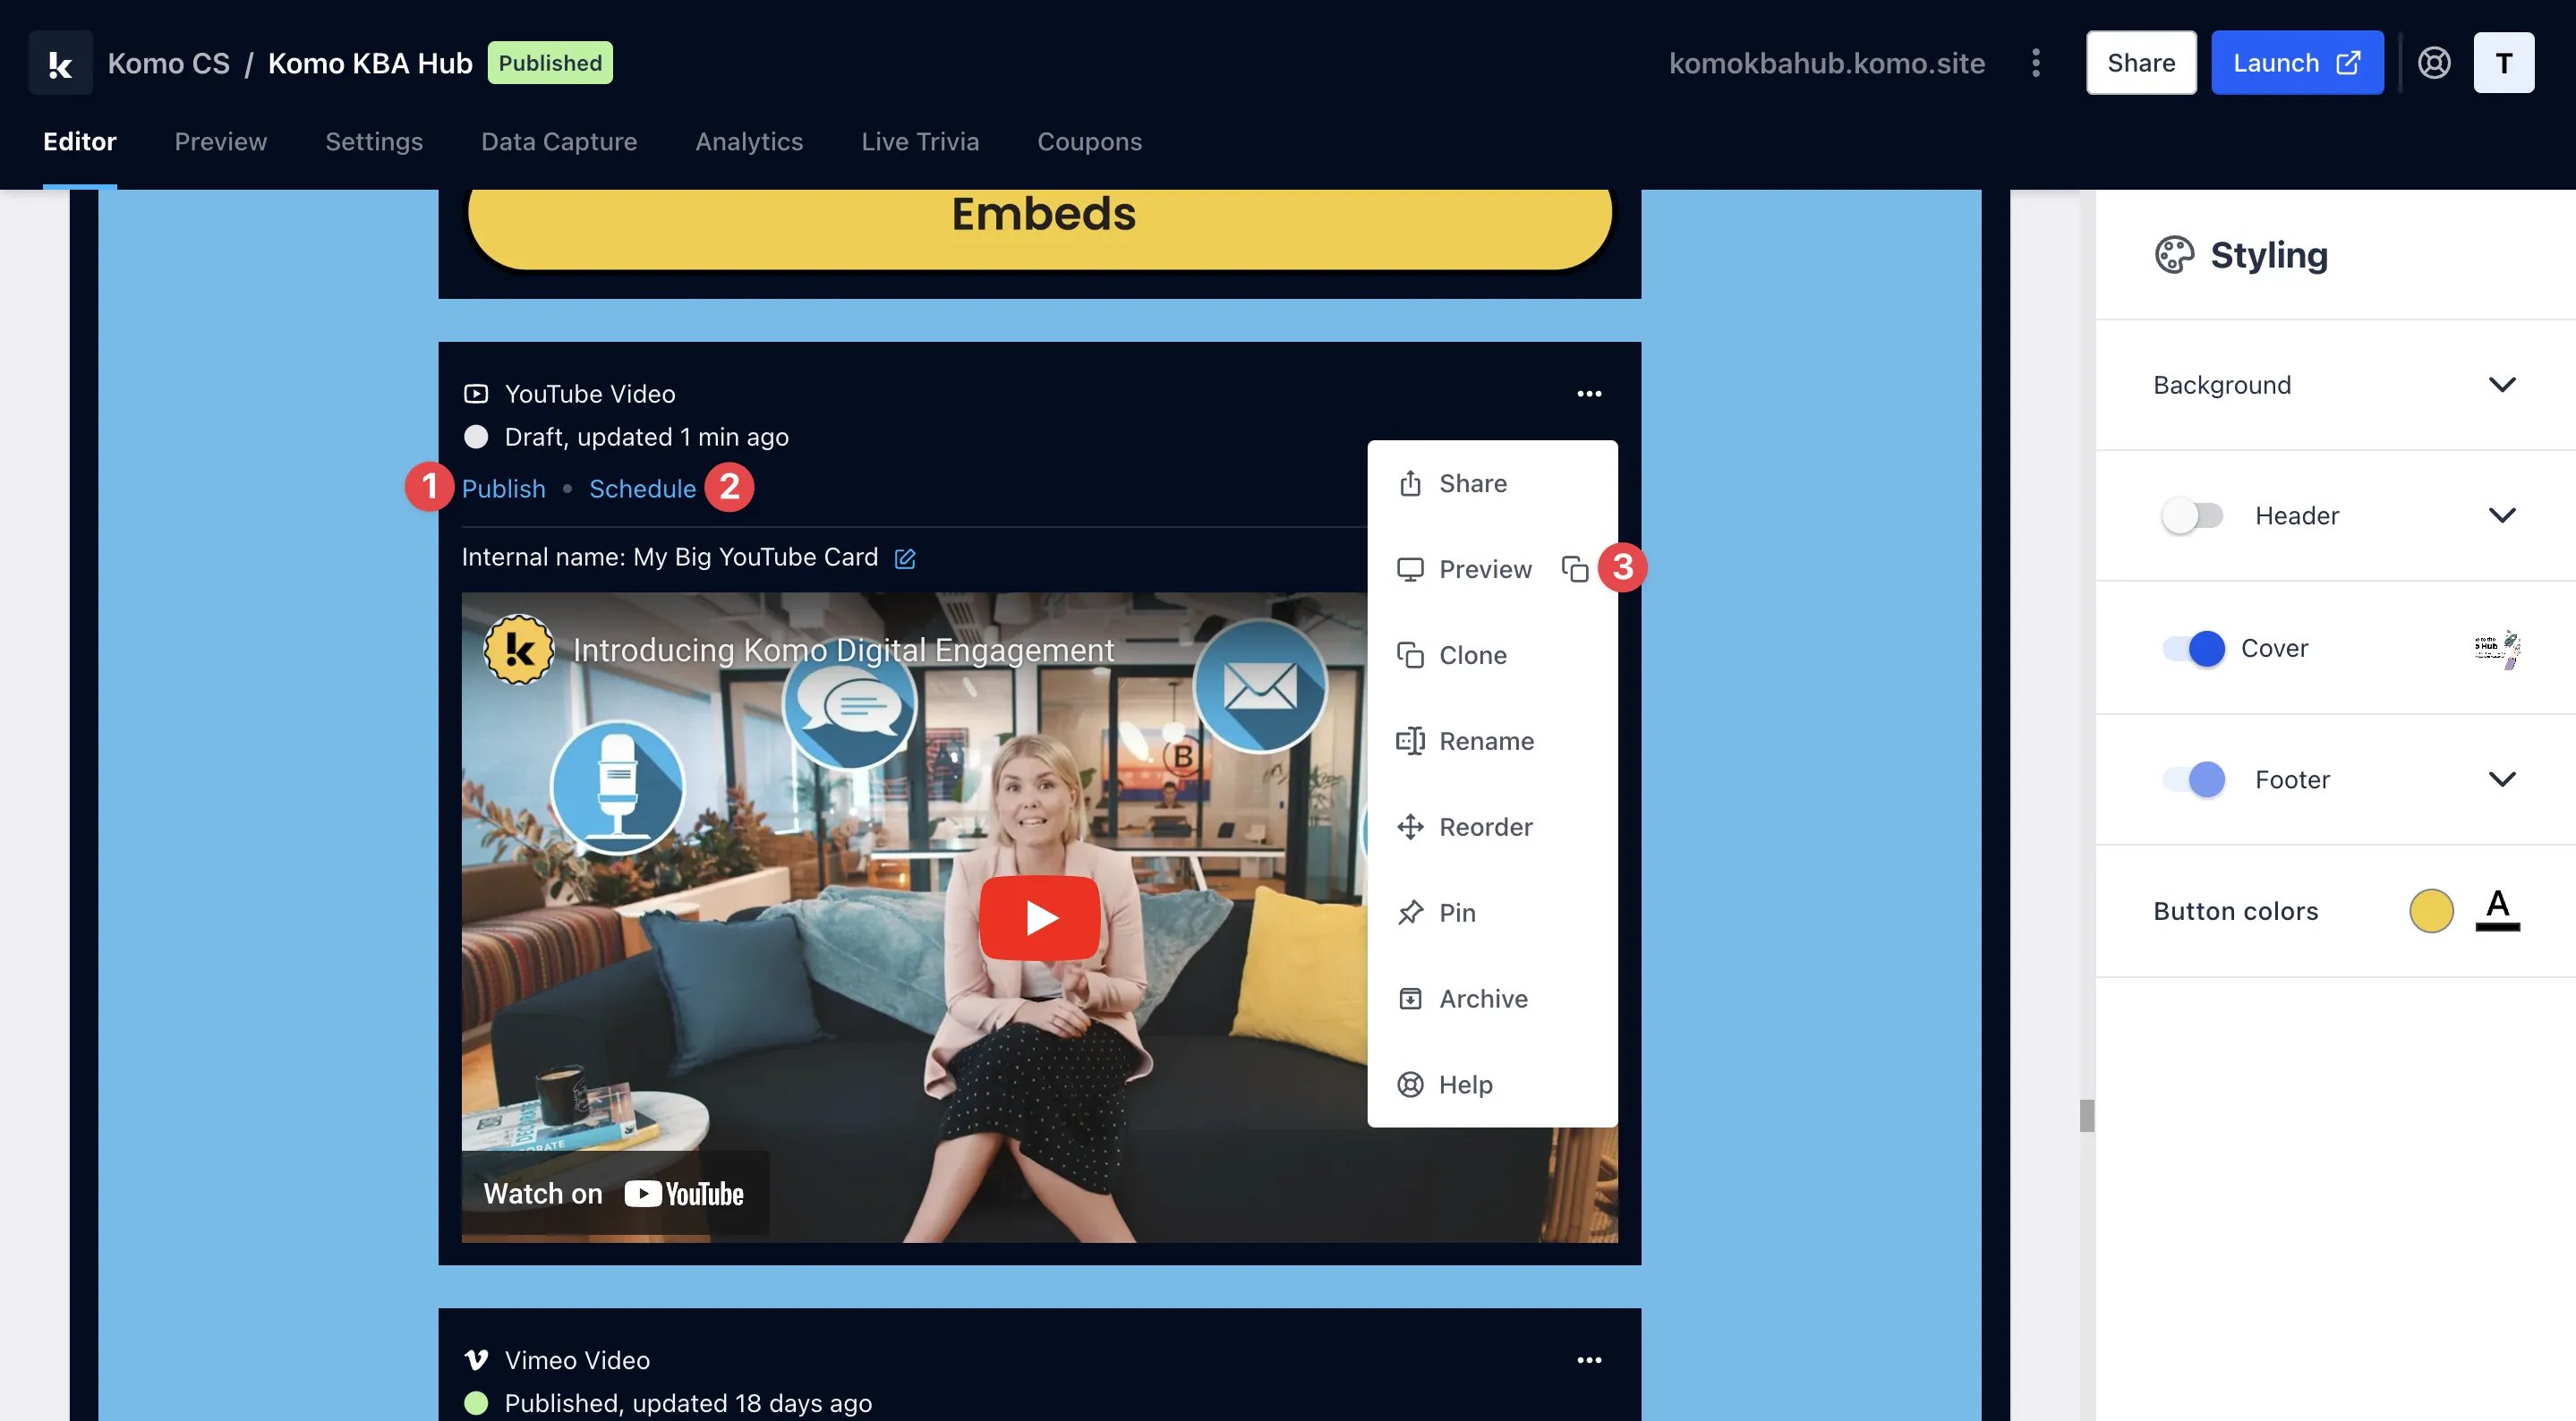Click Komo KBA Hub title
Image resolution: width=2576 pixels, height=1421 pixels.
[x=370, y=63]
